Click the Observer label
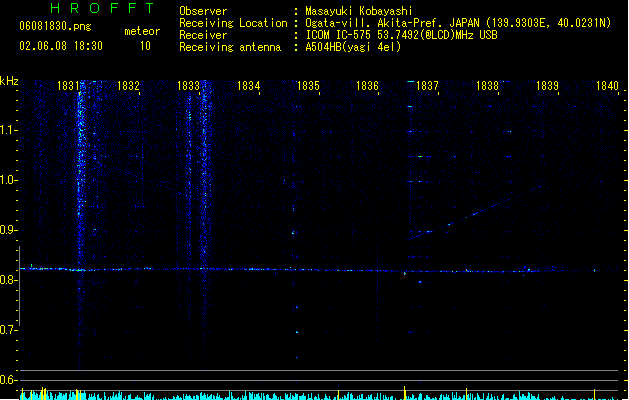 (x=203, y=11)
